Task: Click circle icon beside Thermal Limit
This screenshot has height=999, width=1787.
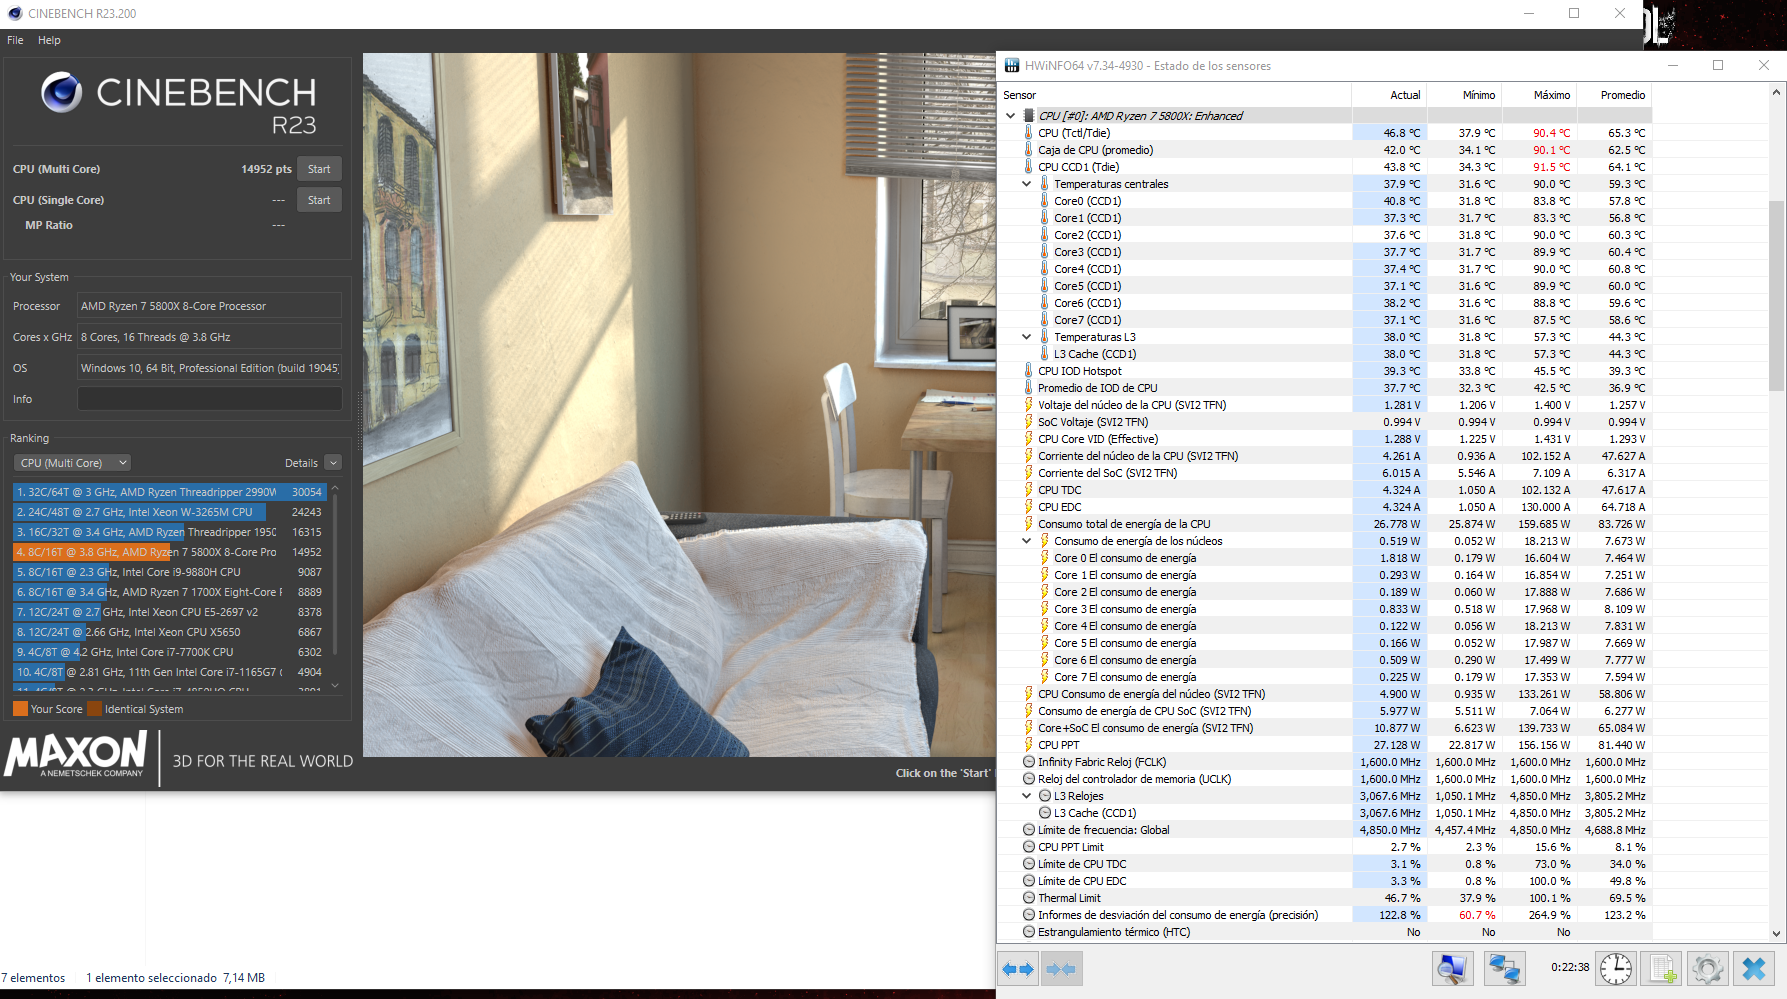Action: 1028,898
